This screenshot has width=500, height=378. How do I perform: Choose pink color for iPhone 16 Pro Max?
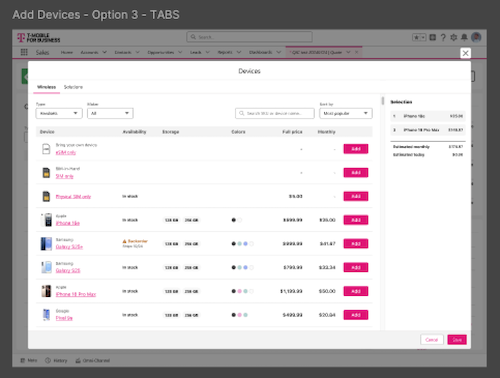coord(239,291)
